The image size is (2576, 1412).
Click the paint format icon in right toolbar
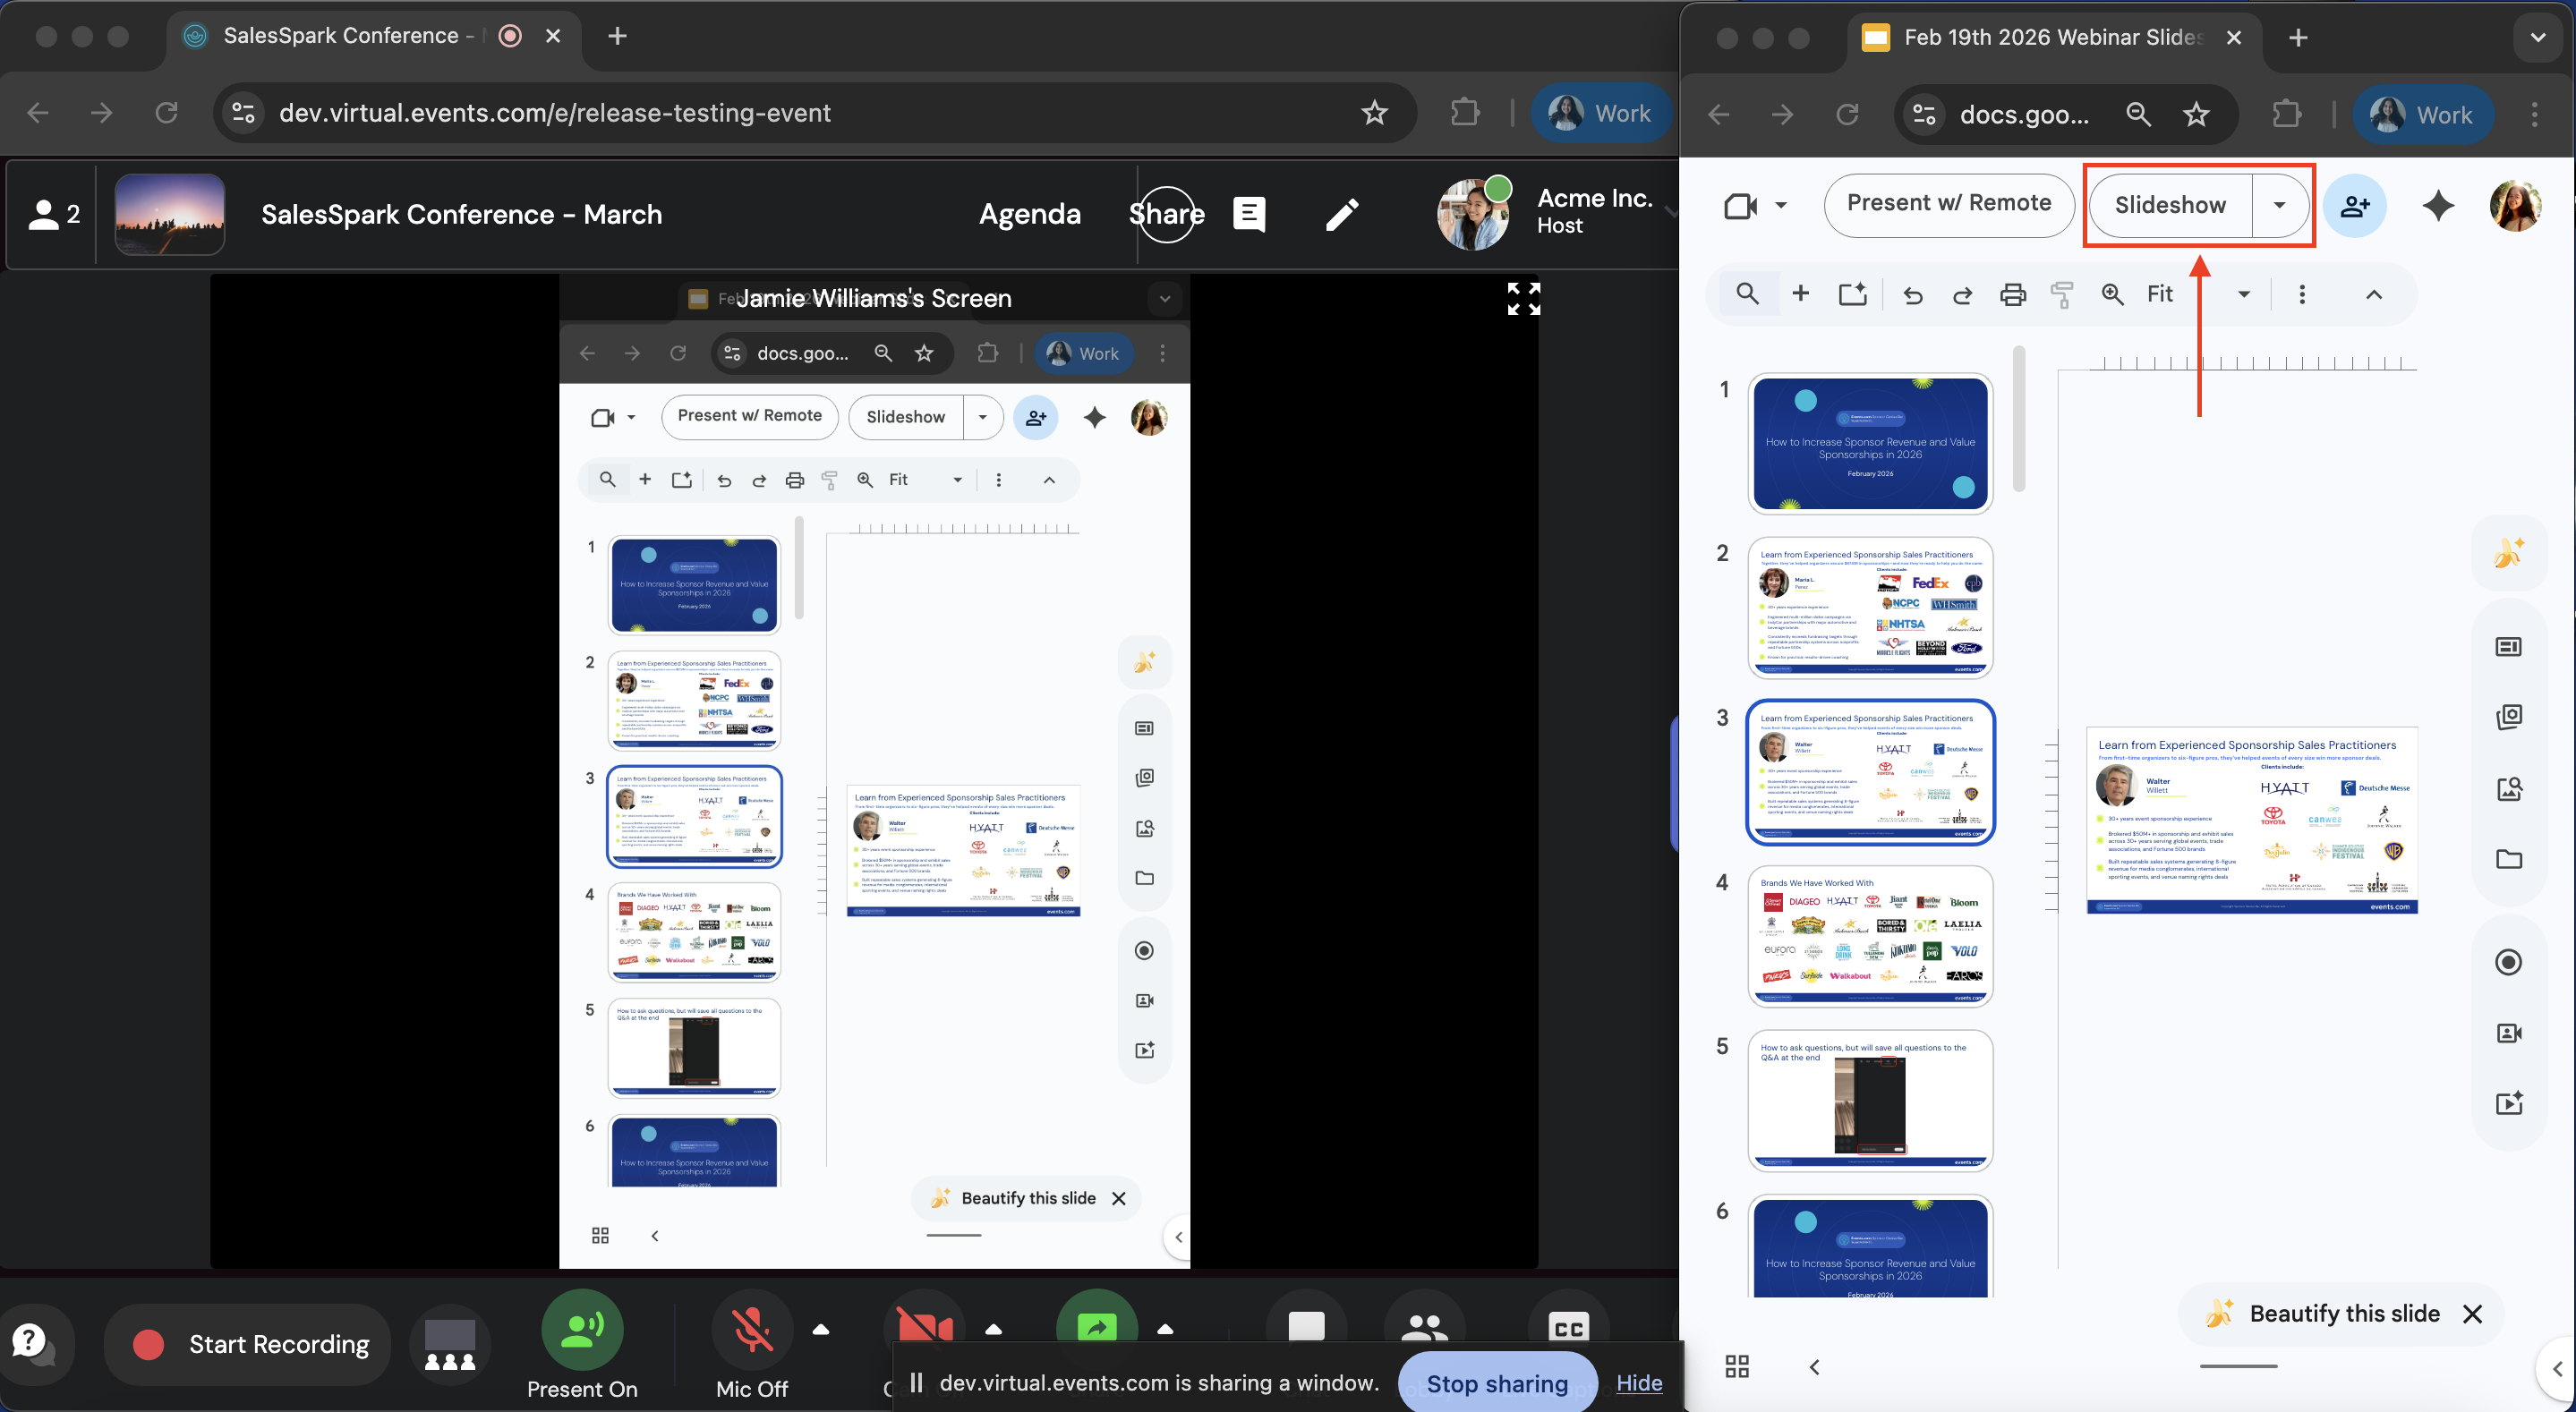coord(2061,294)
